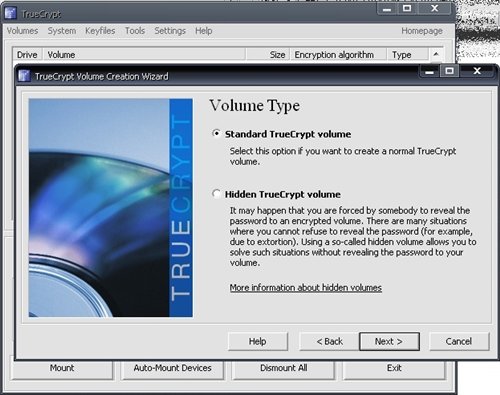Sort by the Volume column header
The height and width of the screenshot is (395, 500).
tap(144, 54)
